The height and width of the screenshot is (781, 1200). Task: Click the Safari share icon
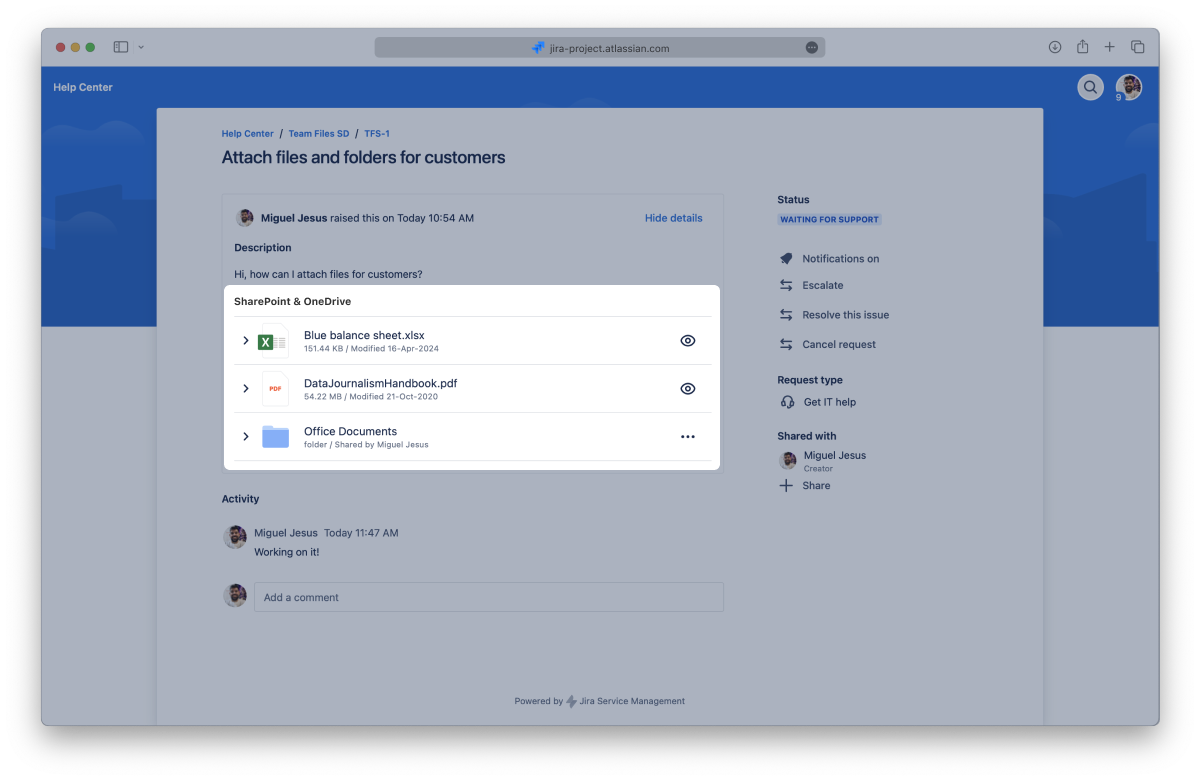click(x=1082, y=47)
